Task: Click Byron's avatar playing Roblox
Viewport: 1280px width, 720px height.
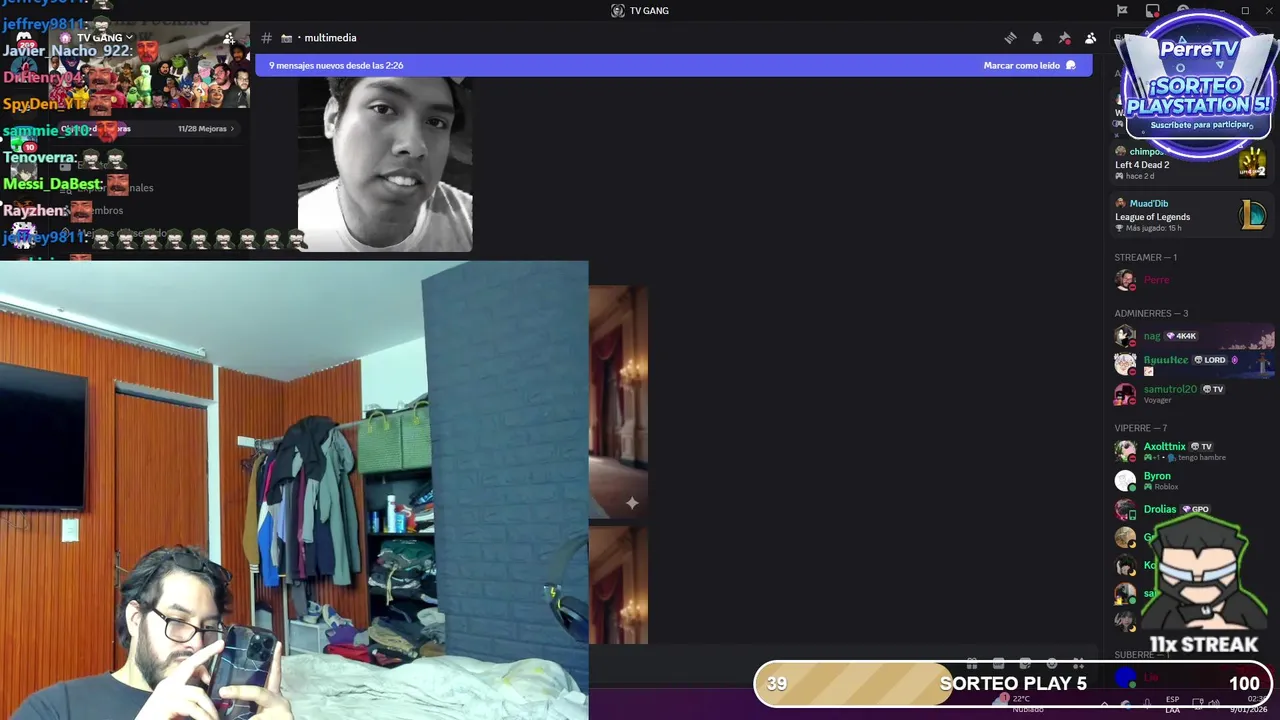Action: coord(1125,481)
